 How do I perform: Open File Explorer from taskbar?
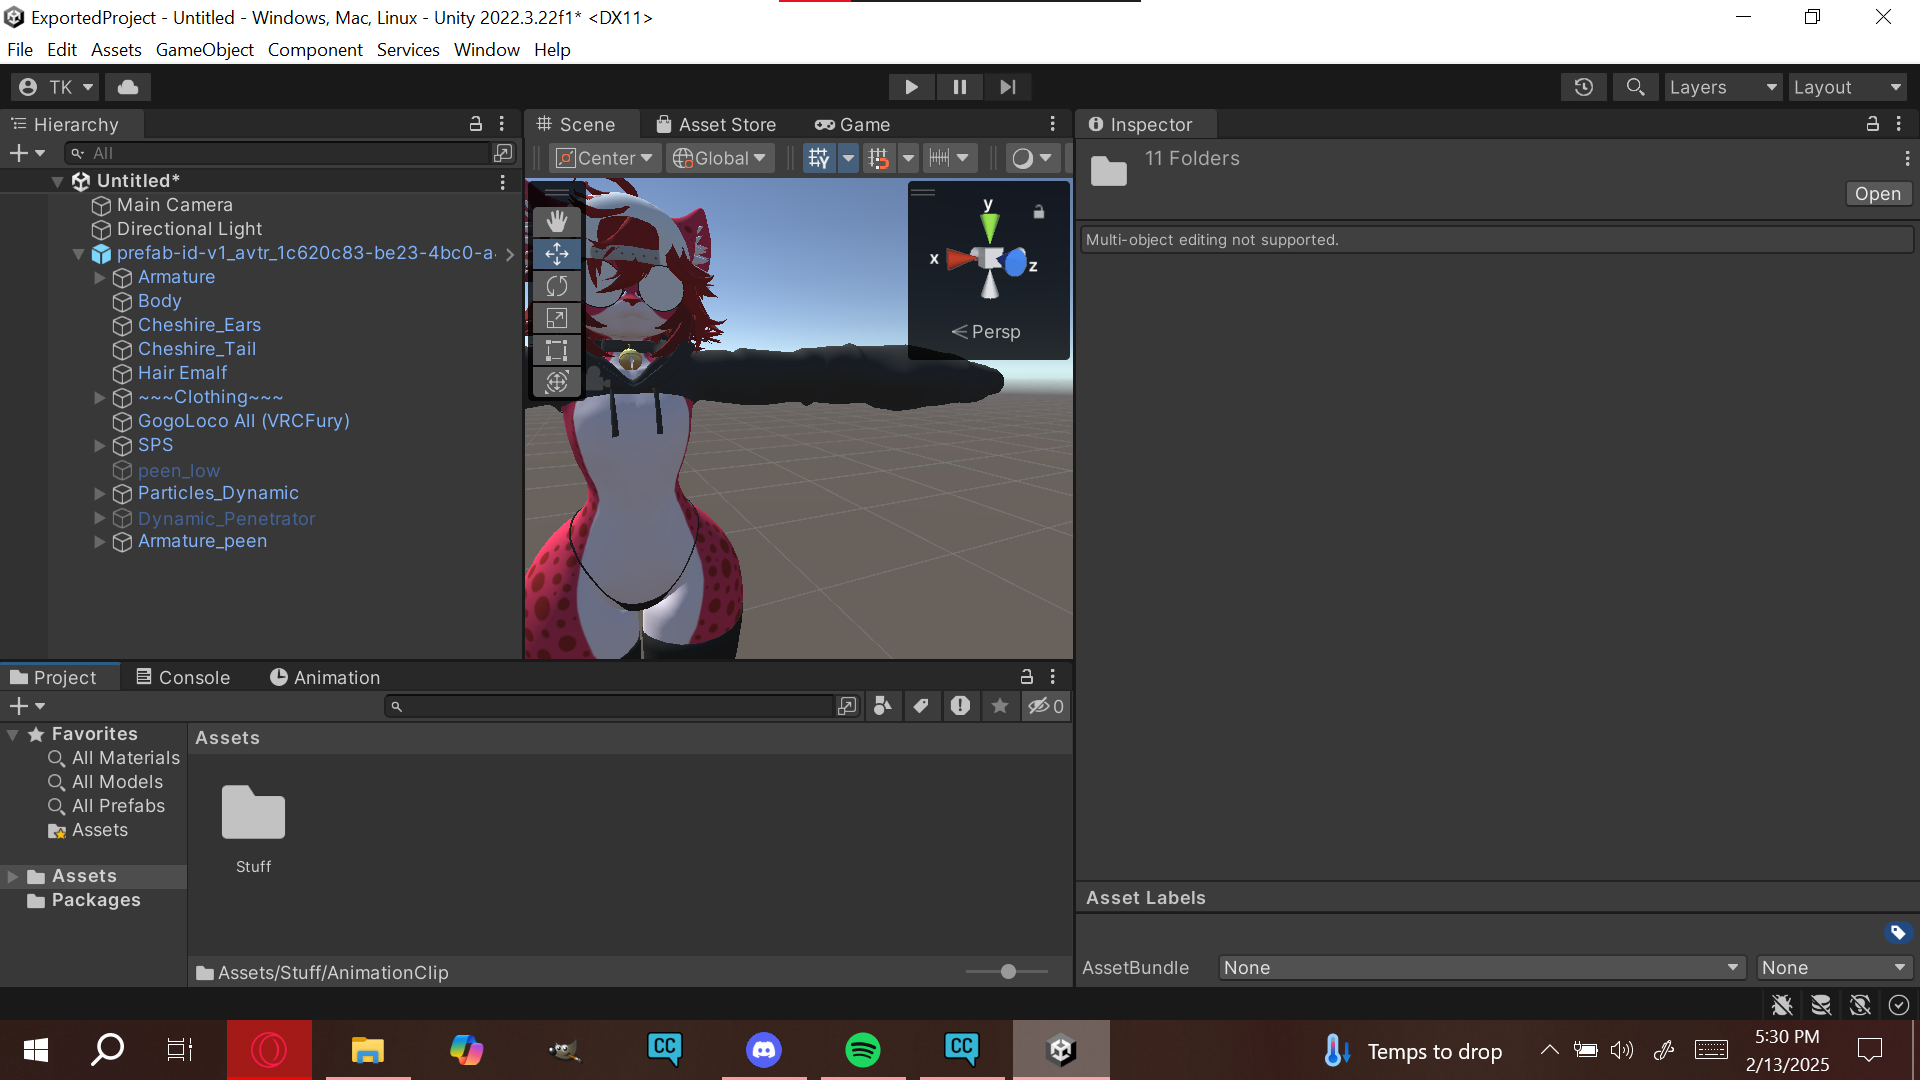368,1050
